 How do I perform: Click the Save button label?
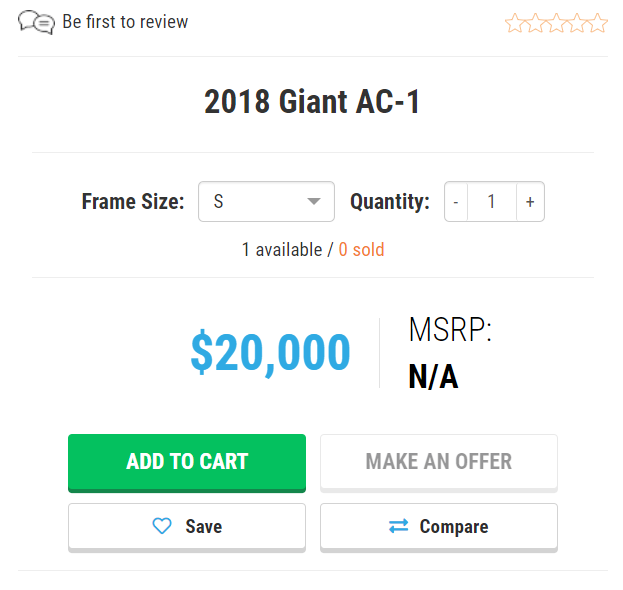(203, 526)
